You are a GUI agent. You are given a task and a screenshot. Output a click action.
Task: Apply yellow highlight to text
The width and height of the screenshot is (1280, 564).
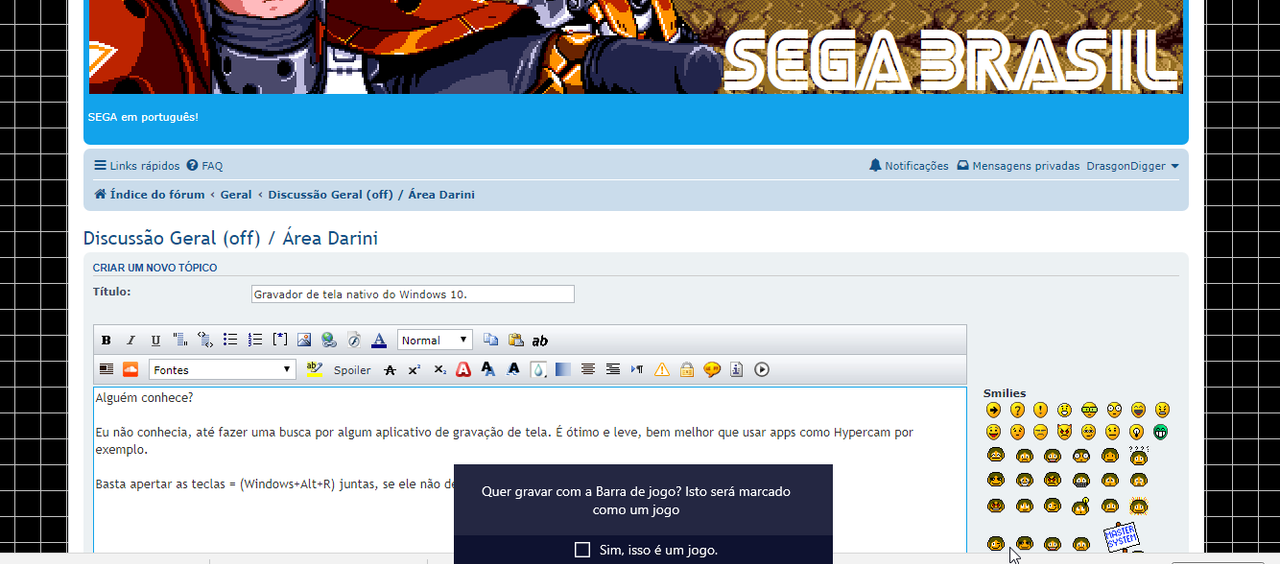[x=315, y=369]
